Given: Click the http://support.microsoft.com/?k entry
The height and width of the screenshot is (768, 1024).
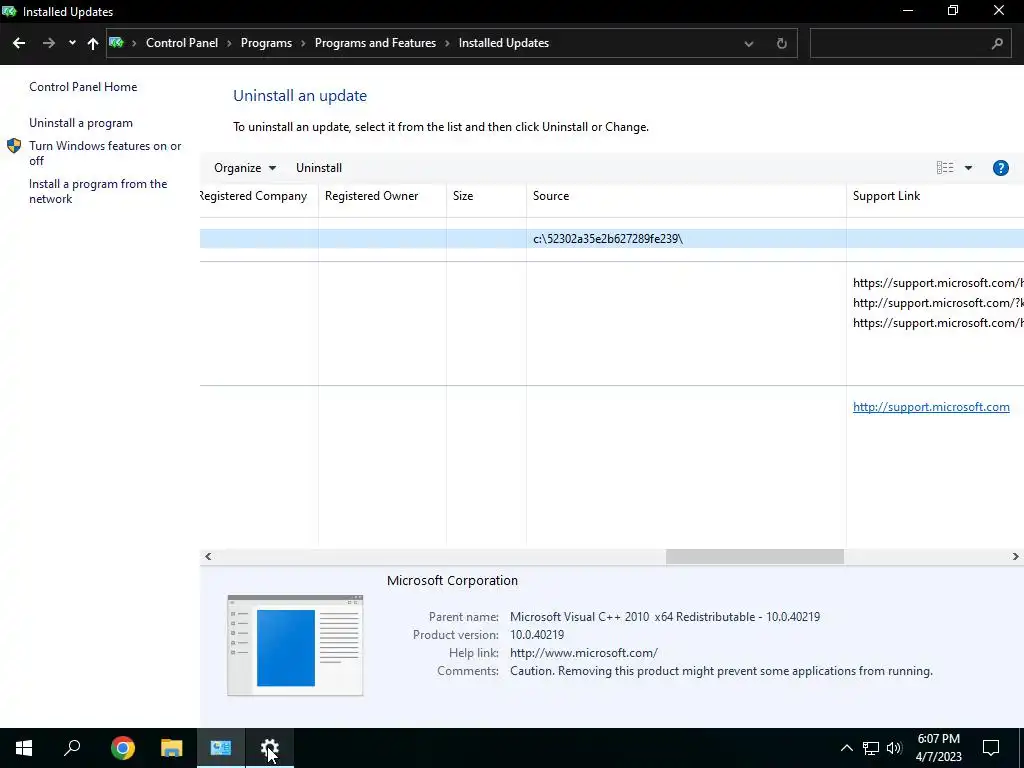Looking at the screenshot, I should point(938,303).
